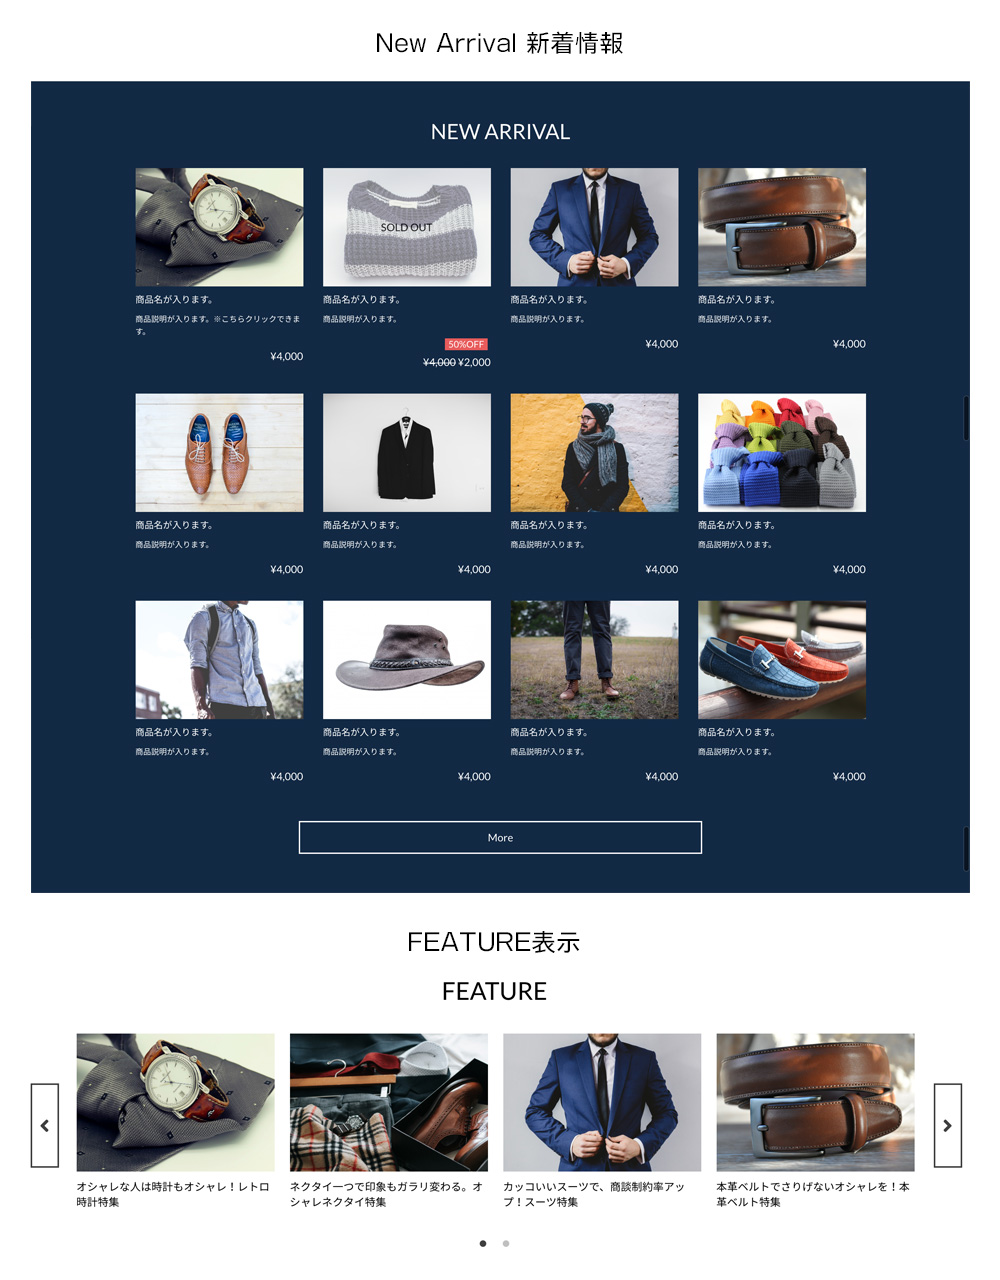
Task: Open the sold out sweater product
Action: click(406, 227)
